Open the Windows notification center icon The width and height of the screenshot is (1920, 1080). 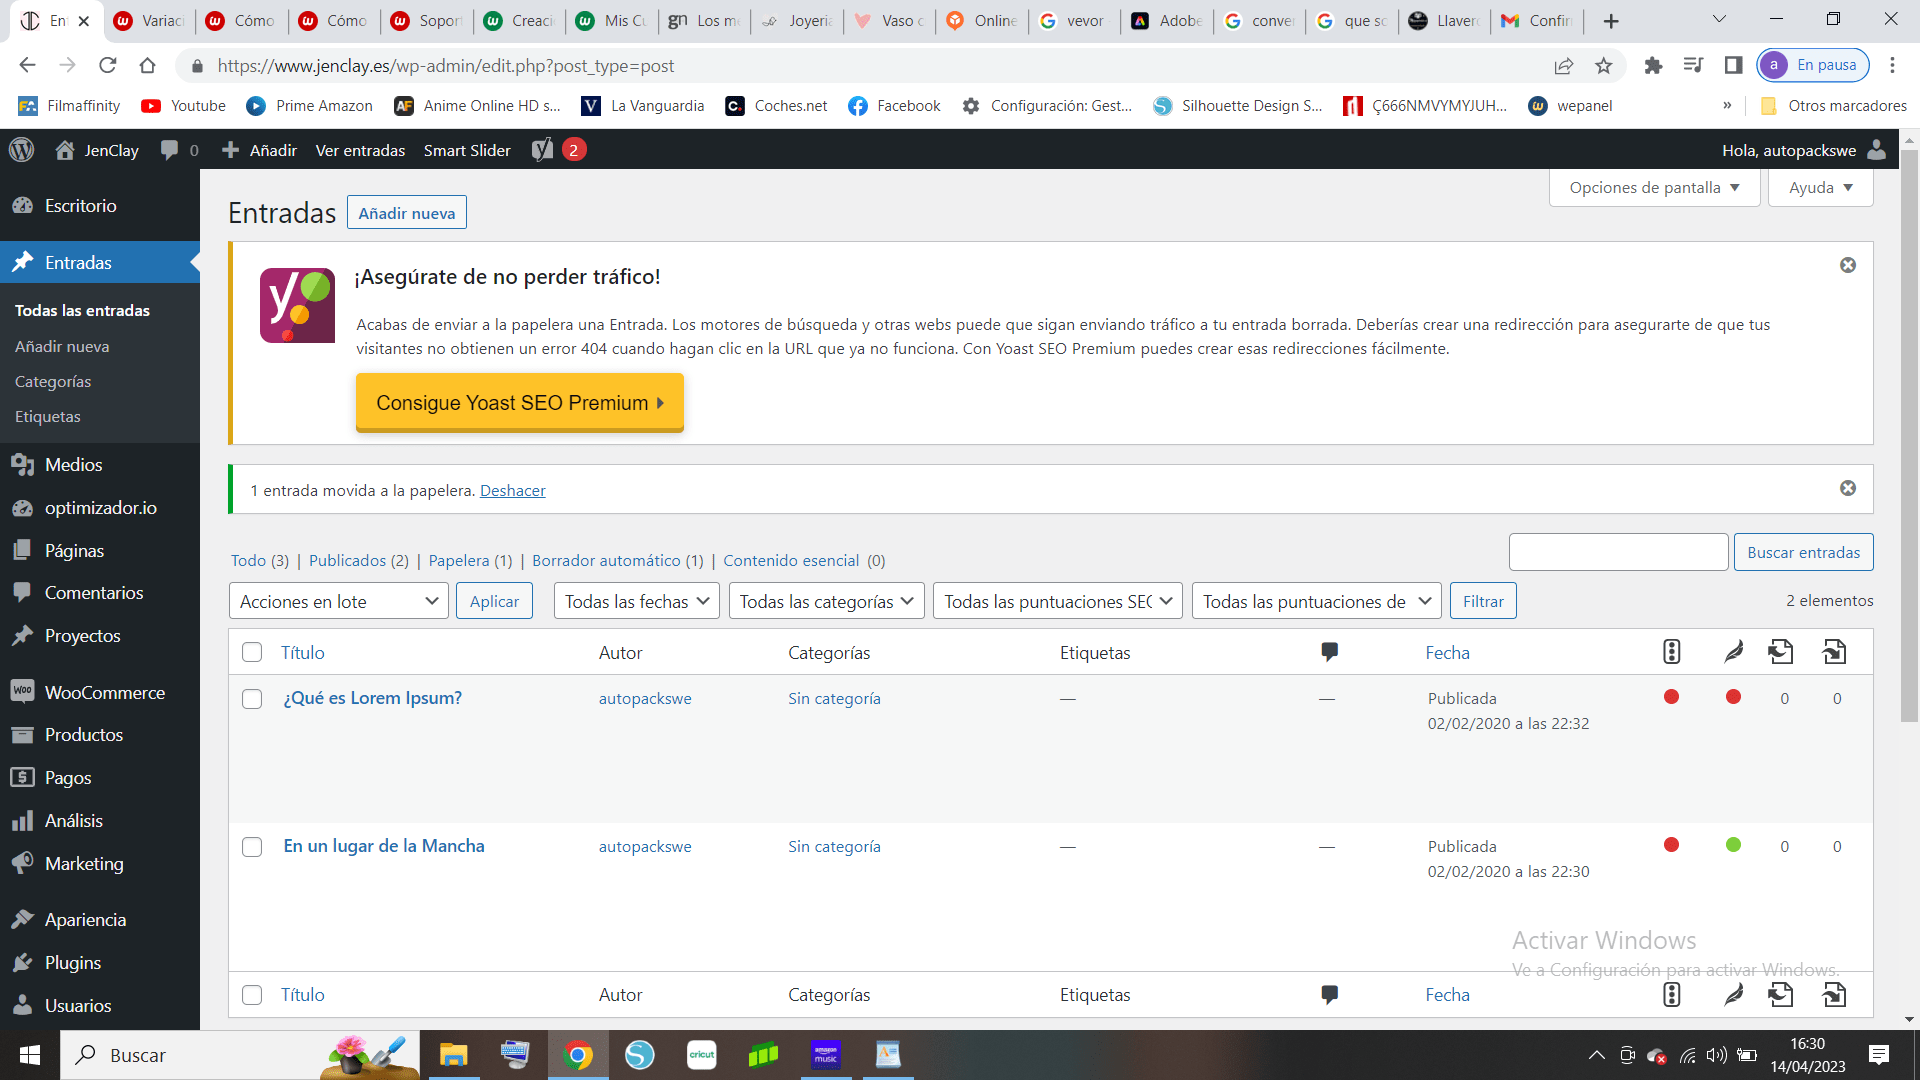1879,1055
